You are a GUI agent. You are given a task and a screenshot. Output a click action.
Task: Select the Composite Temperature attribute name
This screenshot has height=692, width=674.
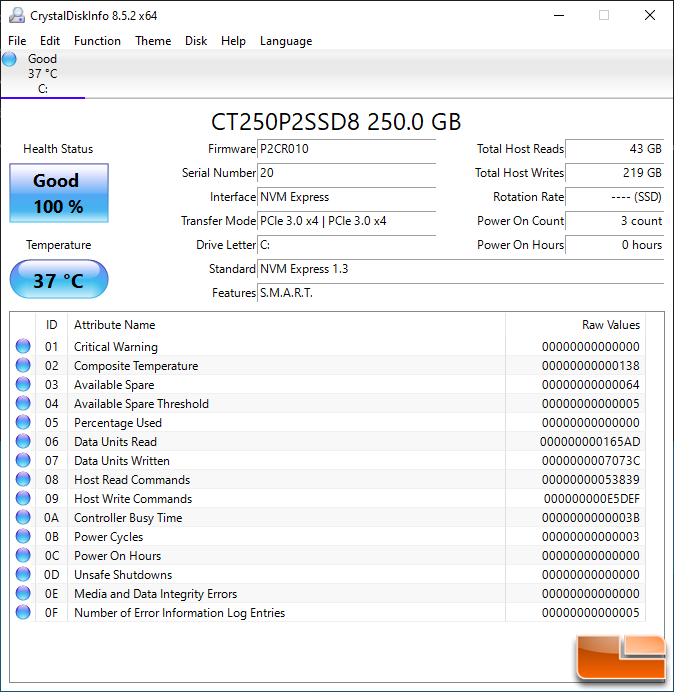[136, 366]
